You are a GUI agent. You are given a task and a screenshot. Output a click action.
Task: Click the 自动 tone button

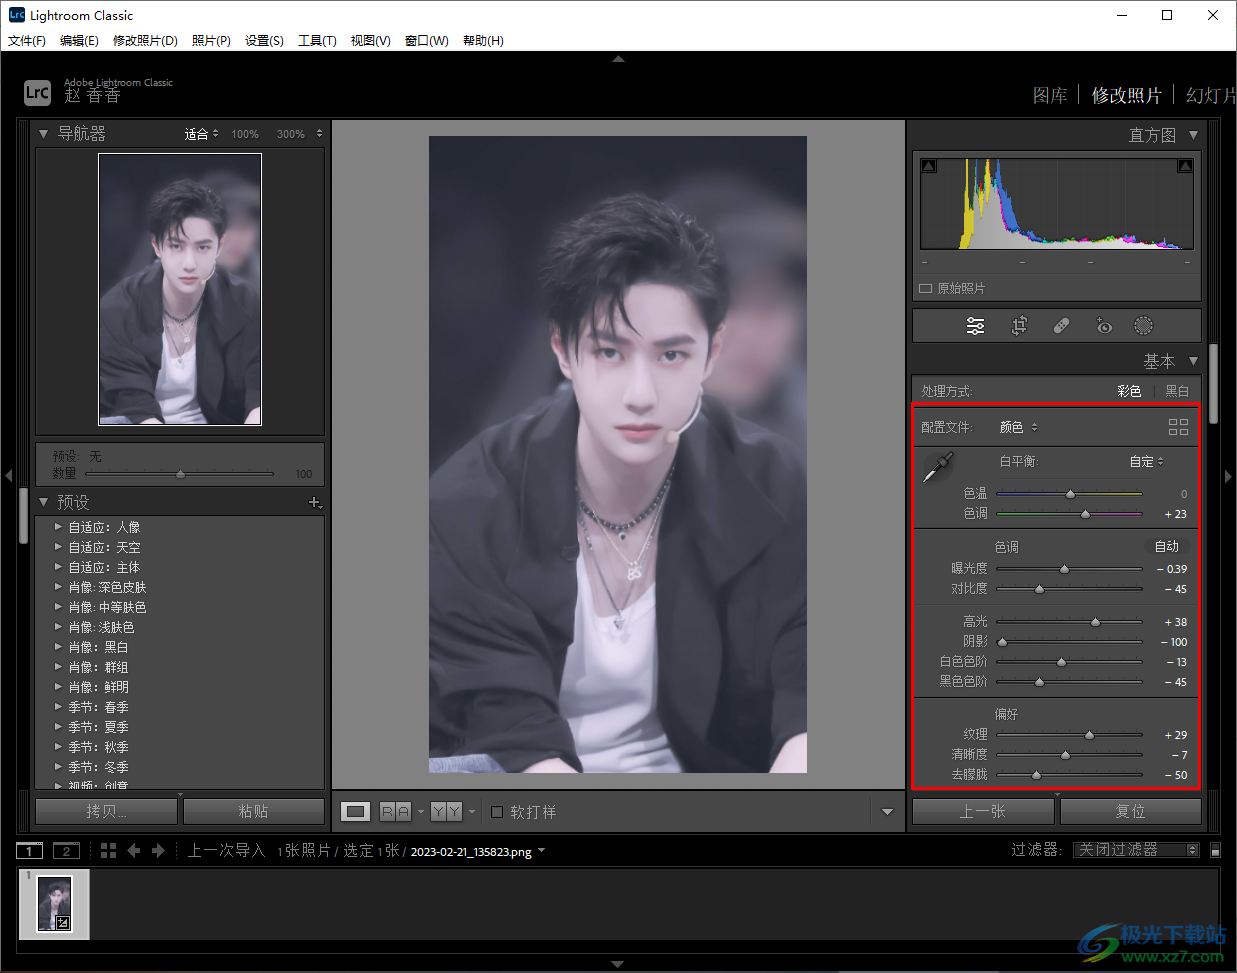[1167, 546]
